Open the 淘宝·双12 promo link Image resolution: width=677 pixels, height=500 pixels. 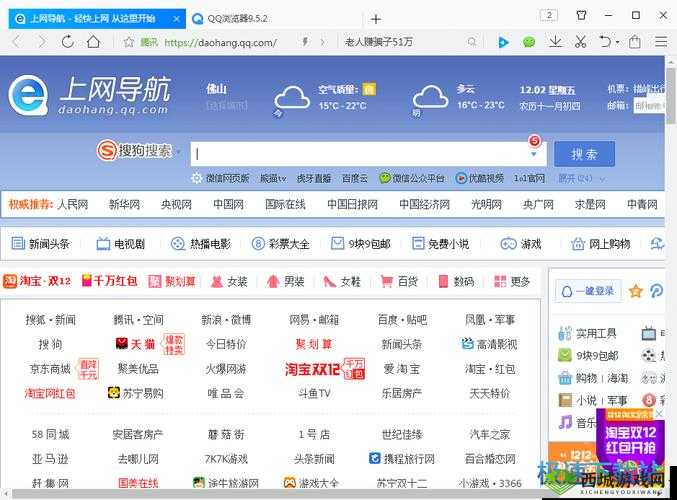37,282
